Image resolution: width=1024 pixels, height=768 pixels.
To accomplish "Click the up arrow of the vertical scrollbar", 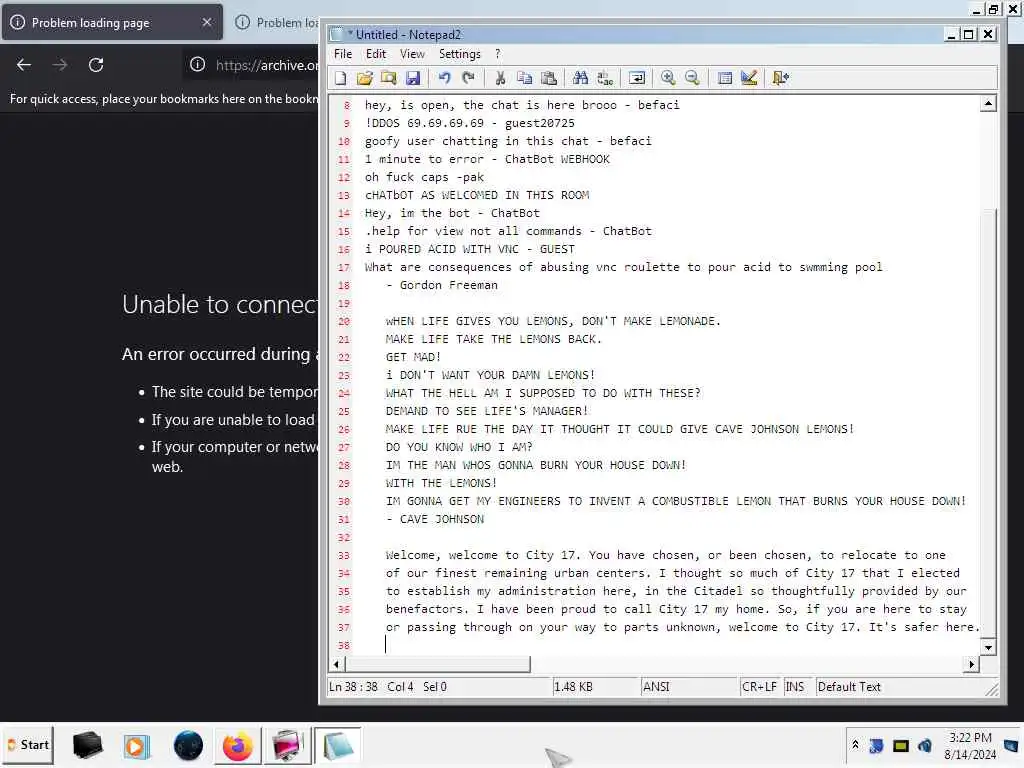I will 989,103.
